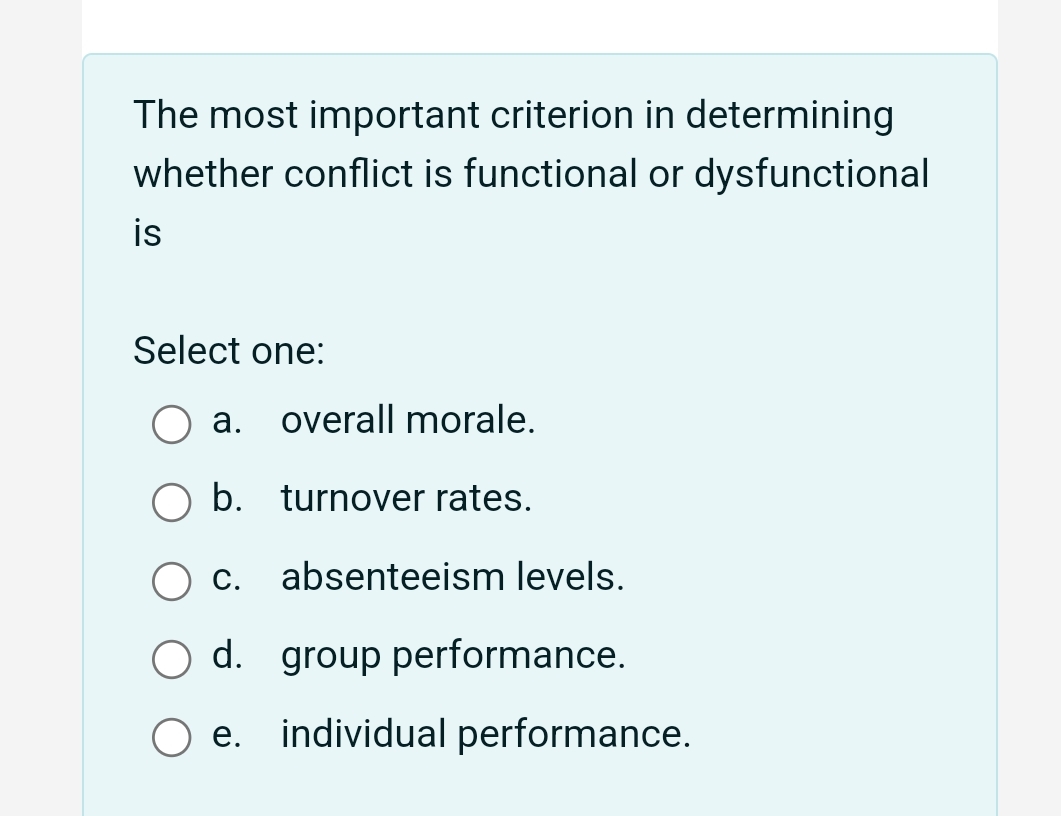1061x816 pixels.
Task: Click the option label 'd.'
Action: click(x=227, y=656)
